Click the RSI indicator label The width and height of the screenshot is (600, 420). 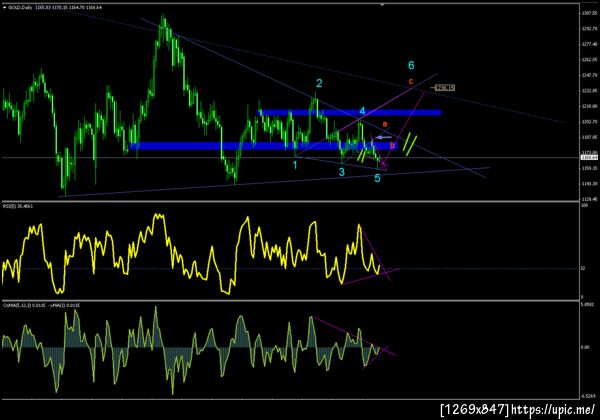pos(18,206)
